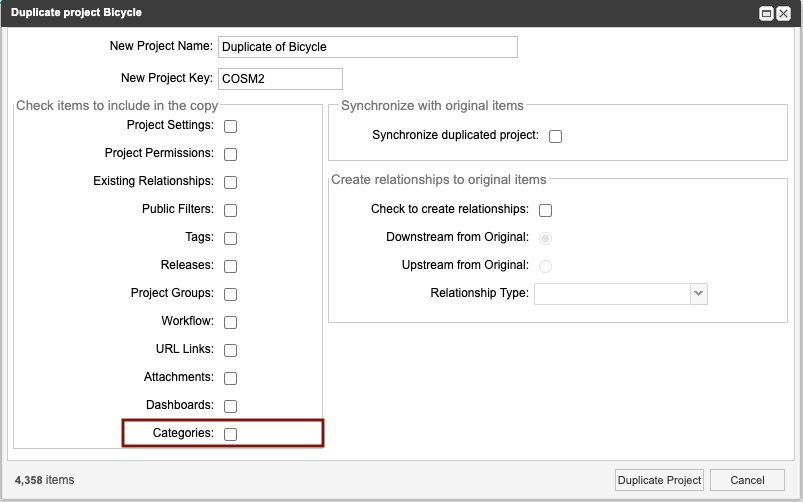
Task: Click the Synchronize duplicated project label
Action: pos(455,135)
